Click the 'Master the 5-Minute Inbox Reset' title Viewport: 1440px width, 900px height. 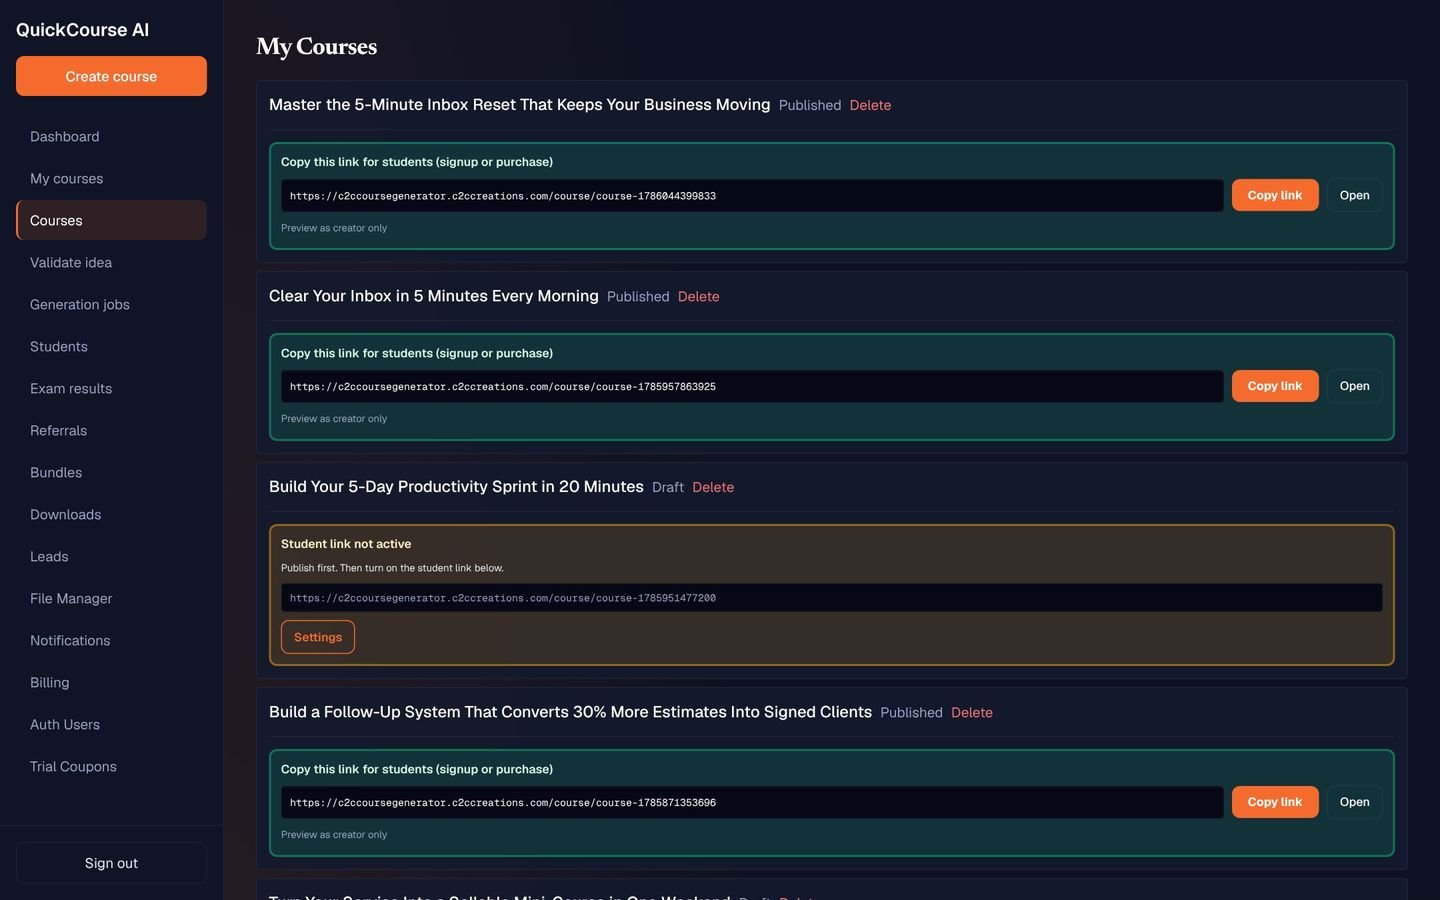click(520, 104)
